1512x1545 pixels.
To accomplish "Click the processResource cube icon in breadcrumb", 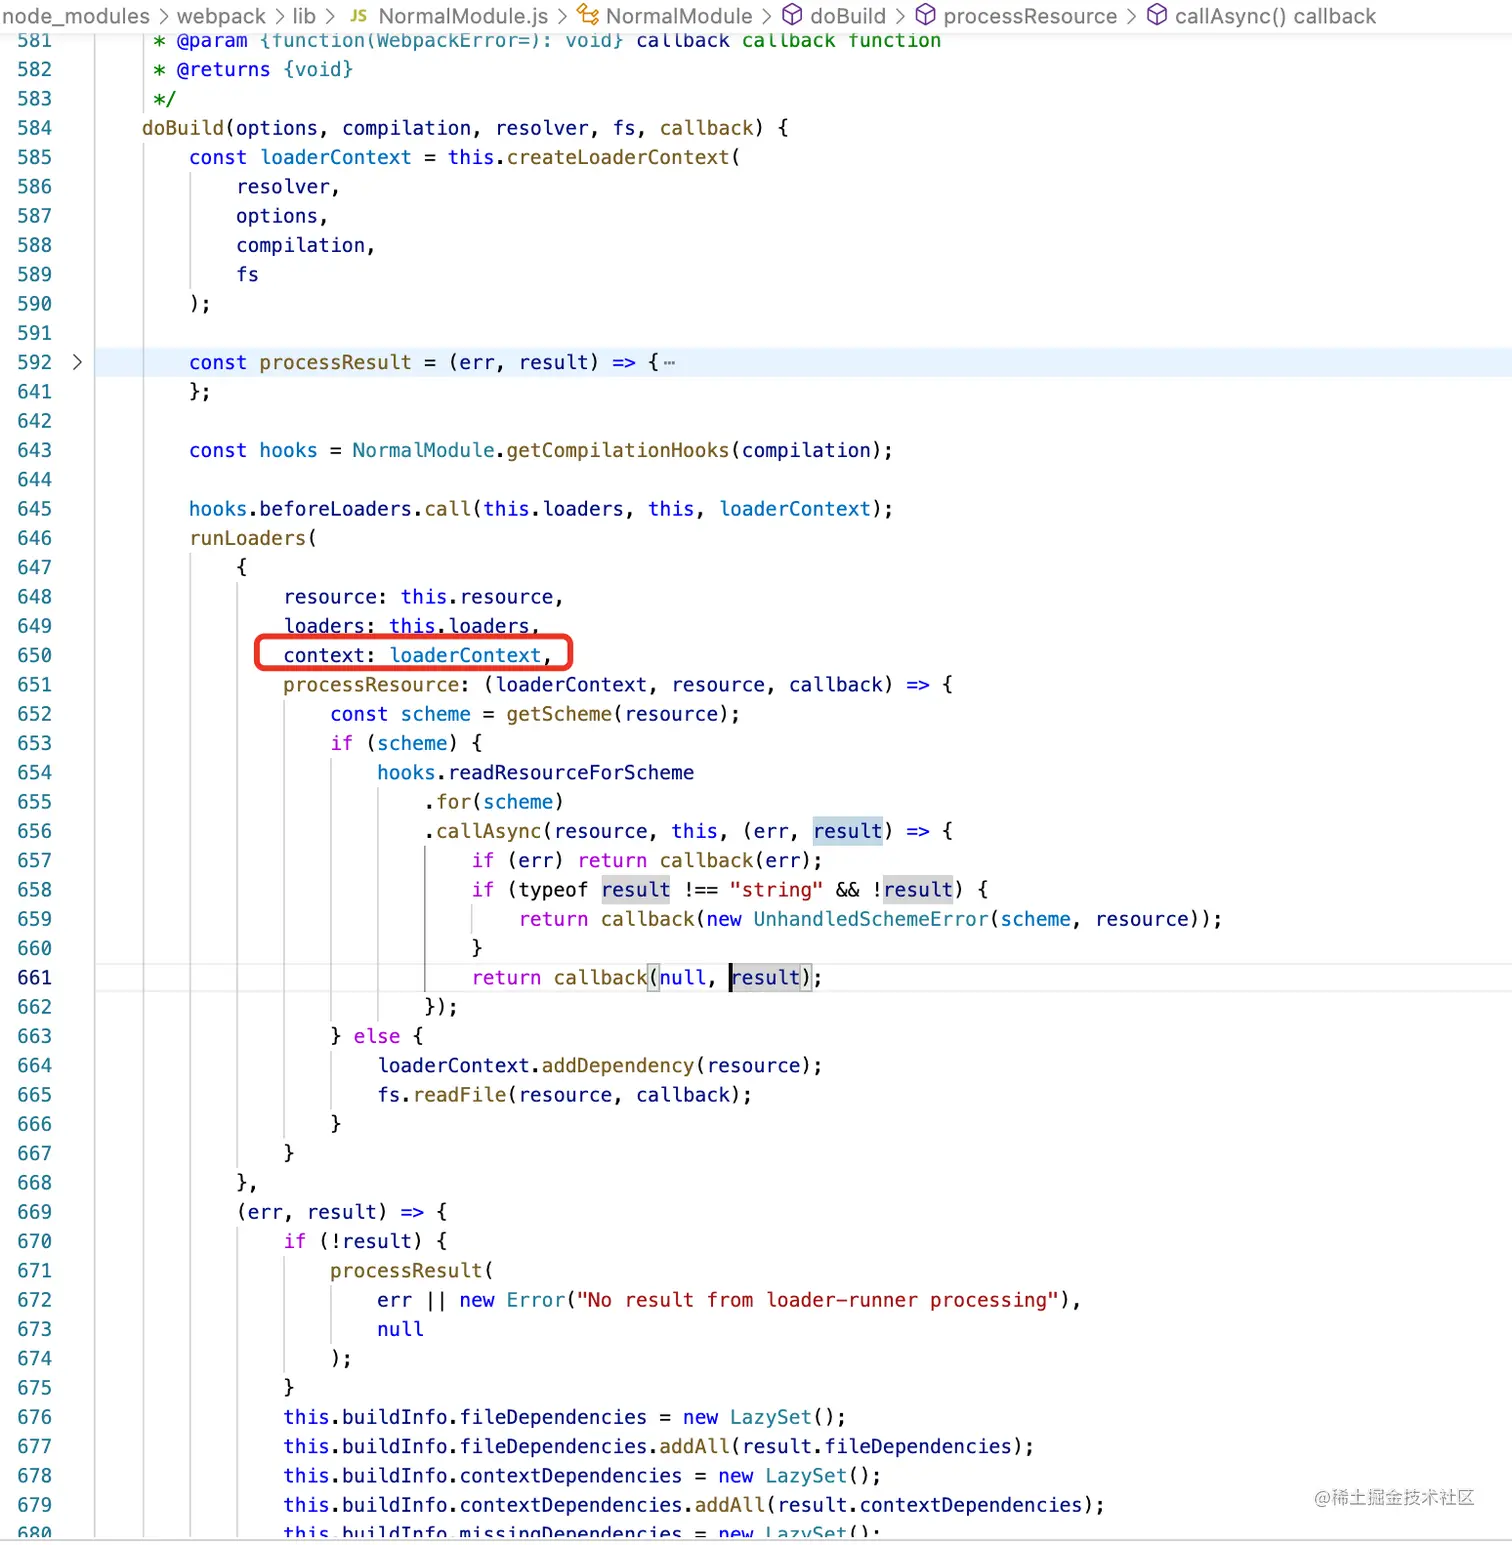I will point(926,15).
